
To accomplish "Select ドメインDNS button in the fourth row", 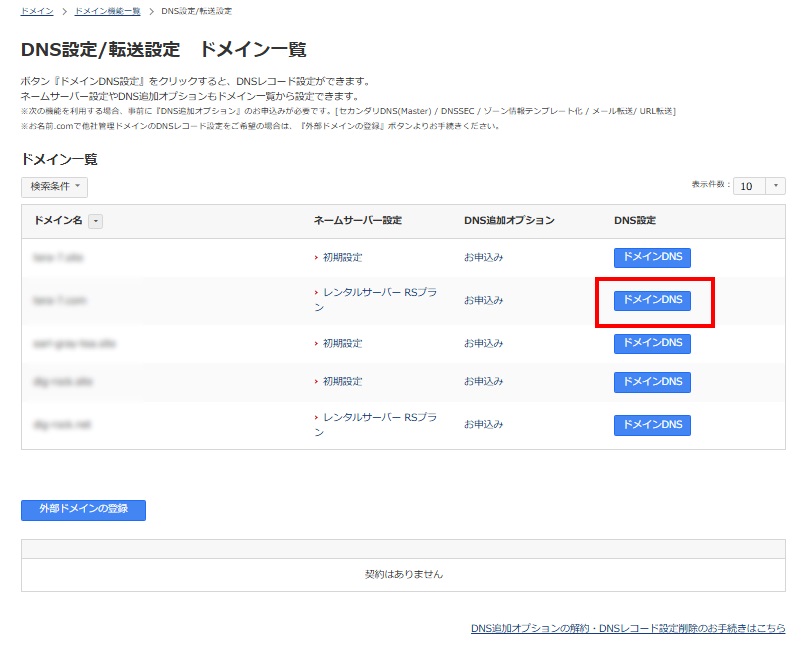I will click(652, 382).
